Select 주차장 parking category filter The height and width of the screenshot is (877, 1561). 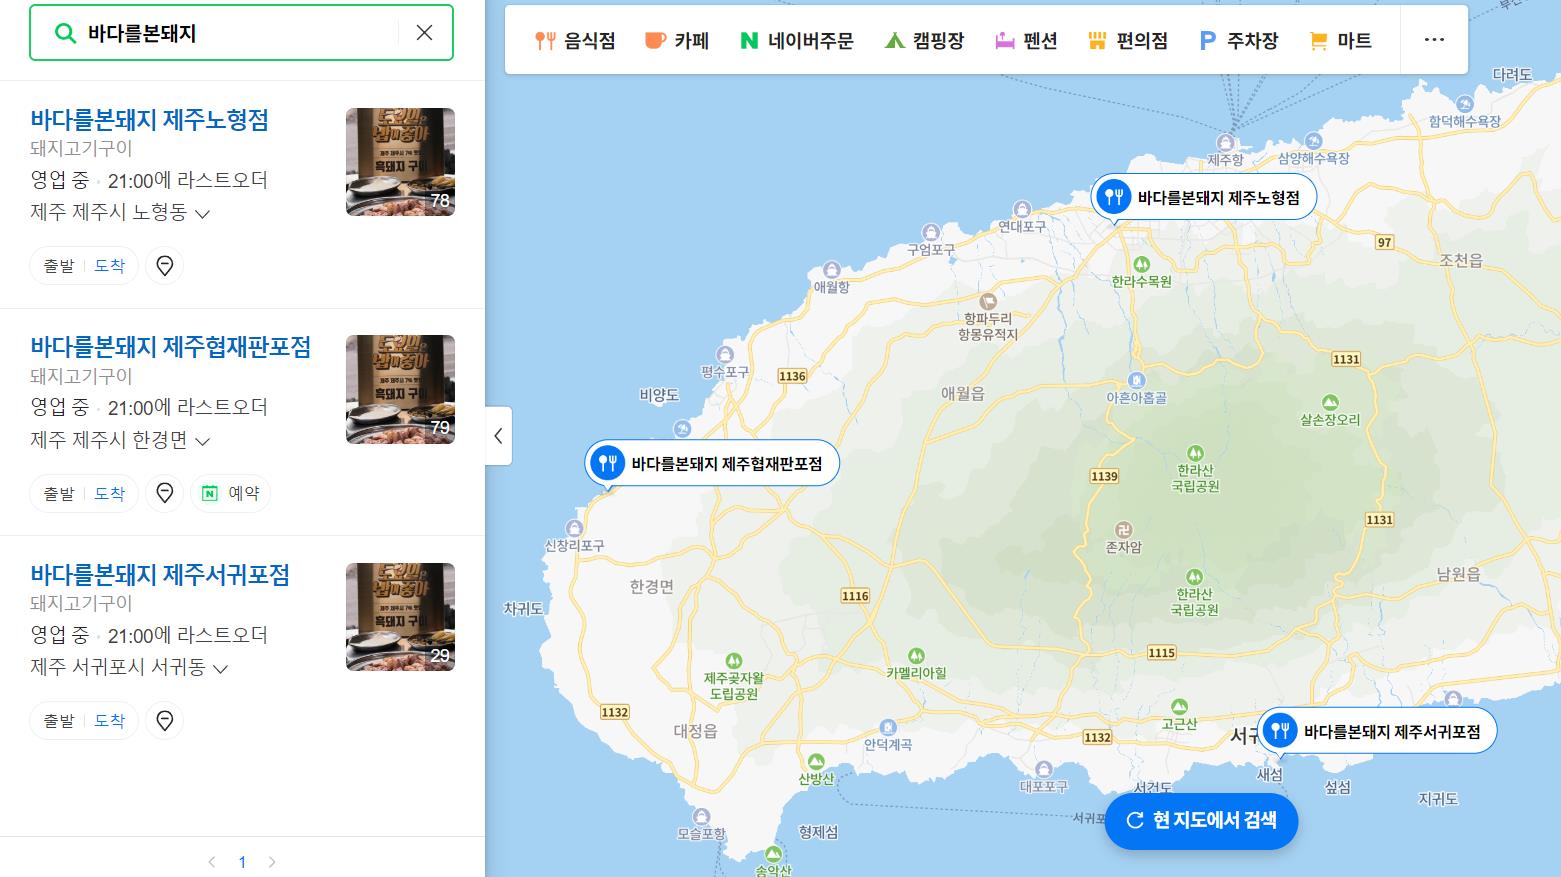[1239, 41]
